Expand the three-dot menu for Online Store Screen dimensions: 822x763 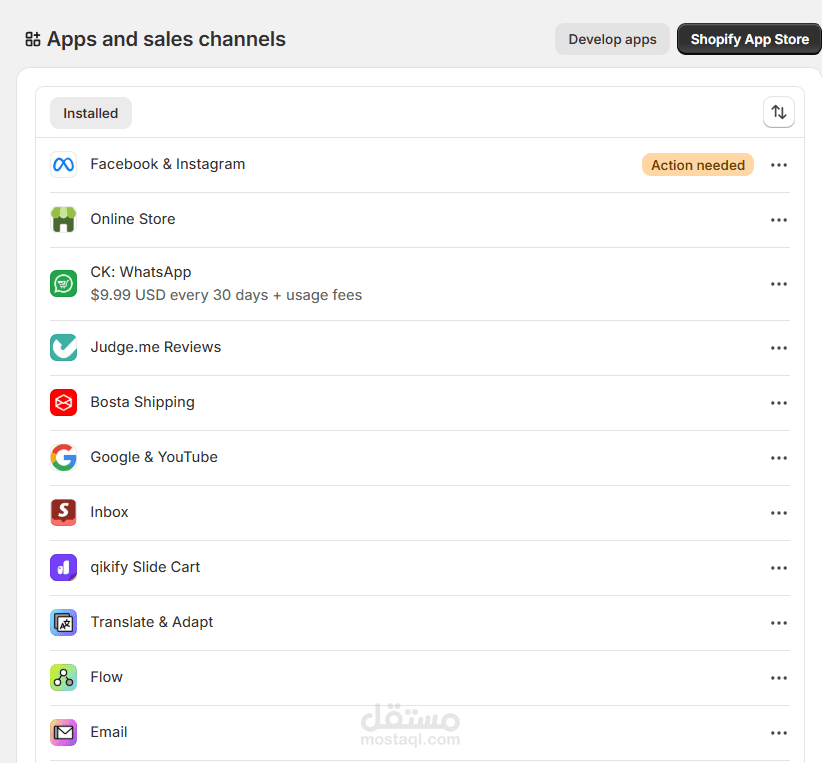[x=779, y=220]
